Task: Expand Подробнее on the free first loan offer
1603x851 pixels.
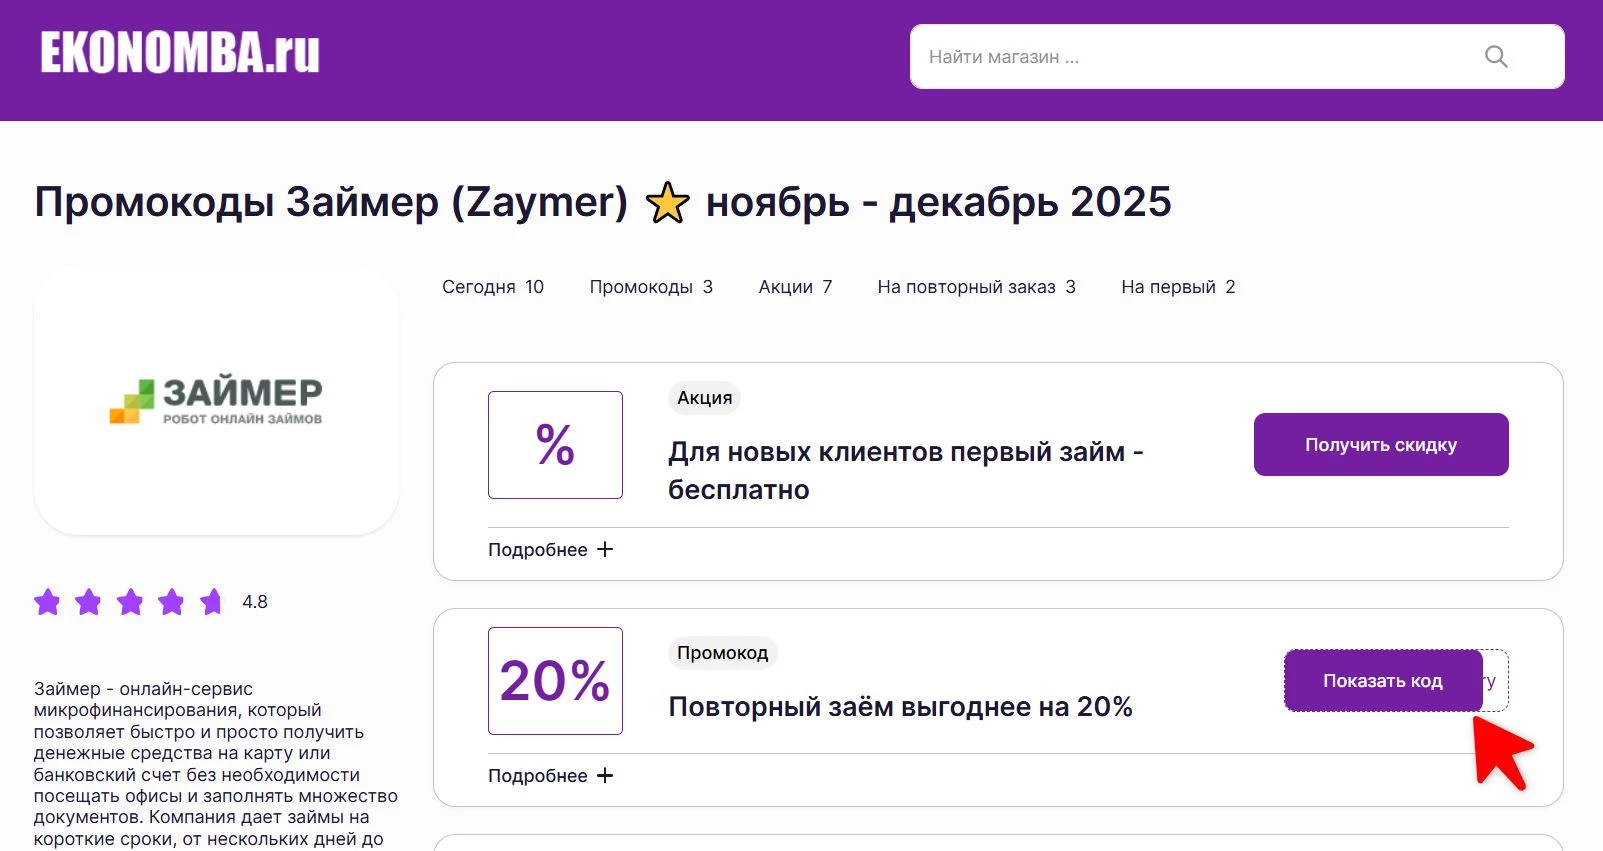Action: click(548, 549)
